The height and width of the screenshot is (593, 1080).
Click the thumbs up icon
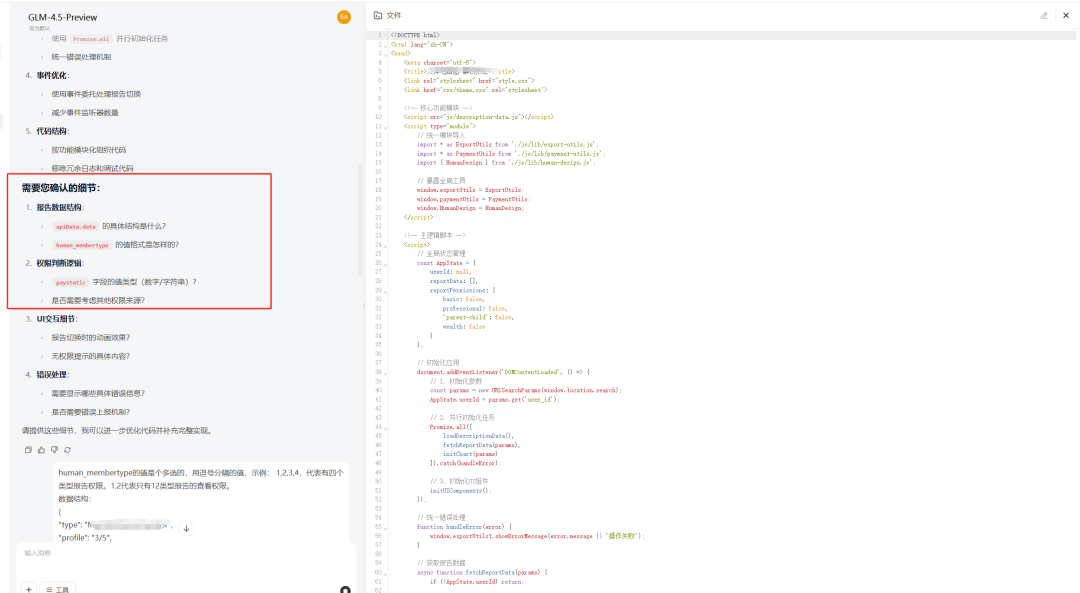[42, 450]
